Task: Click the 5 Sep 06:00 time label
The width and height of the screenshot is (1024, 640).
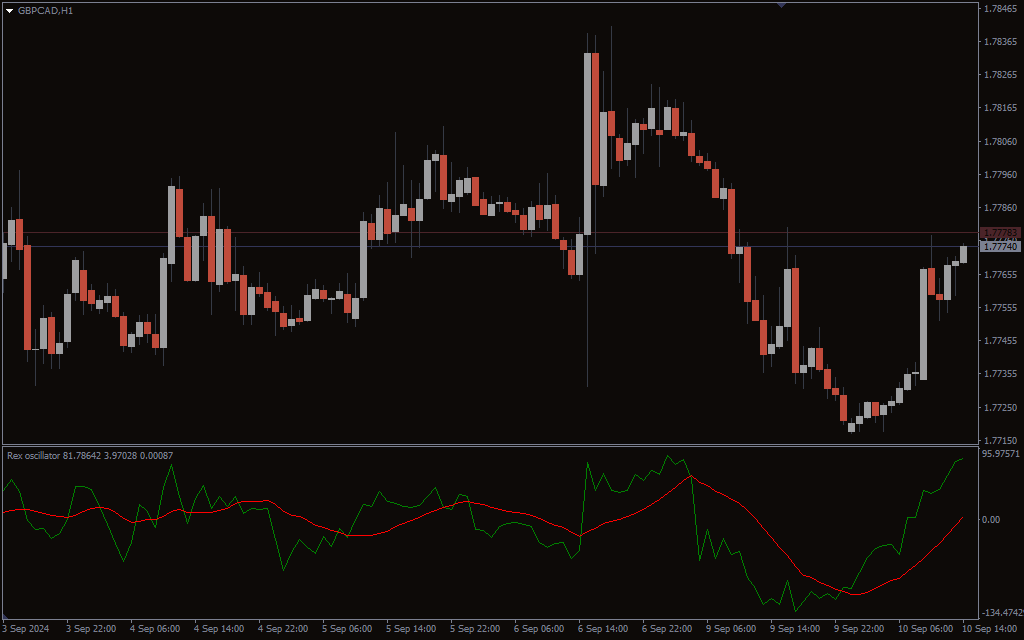Action: (347, 629)
